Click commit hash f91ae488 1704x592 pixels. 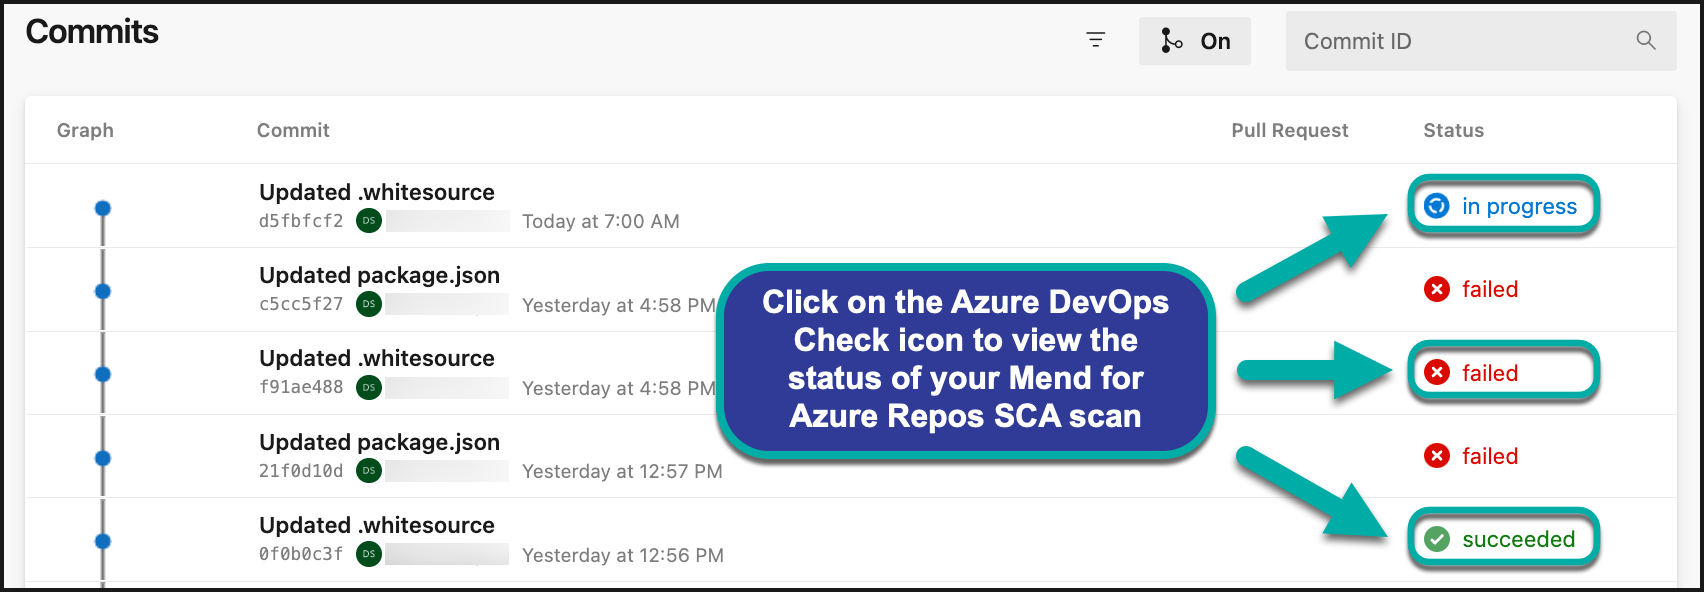coord(301,387)
